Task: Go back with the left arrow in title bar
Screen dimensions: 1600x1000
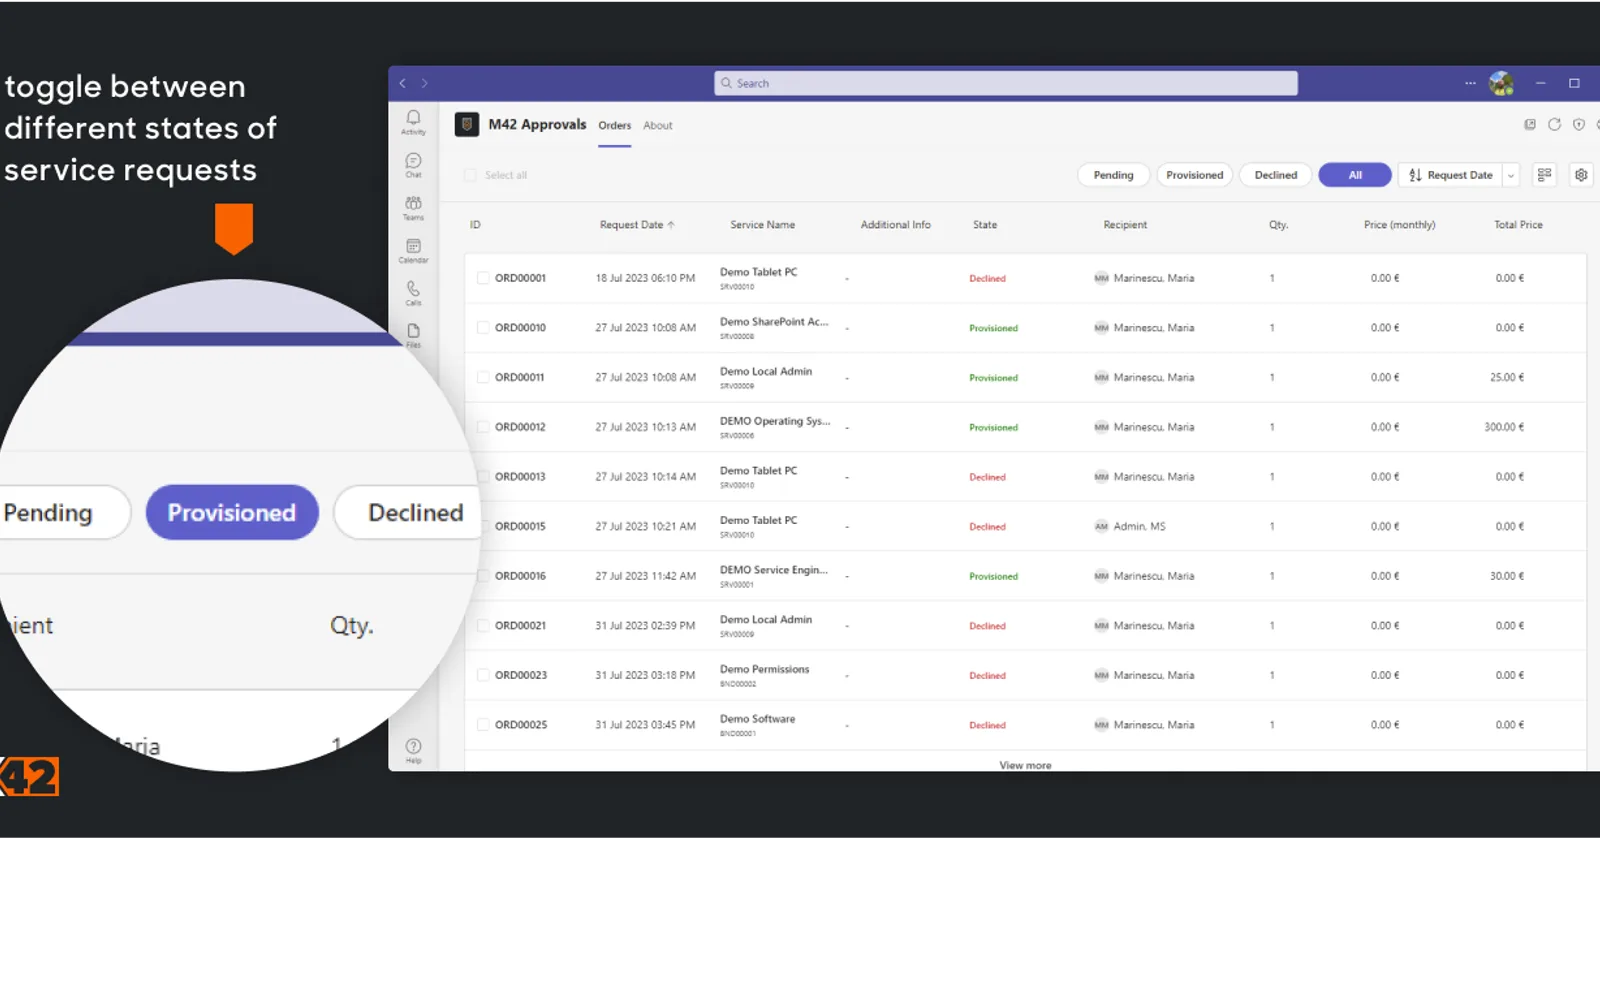Action: (x=403, y=83)
